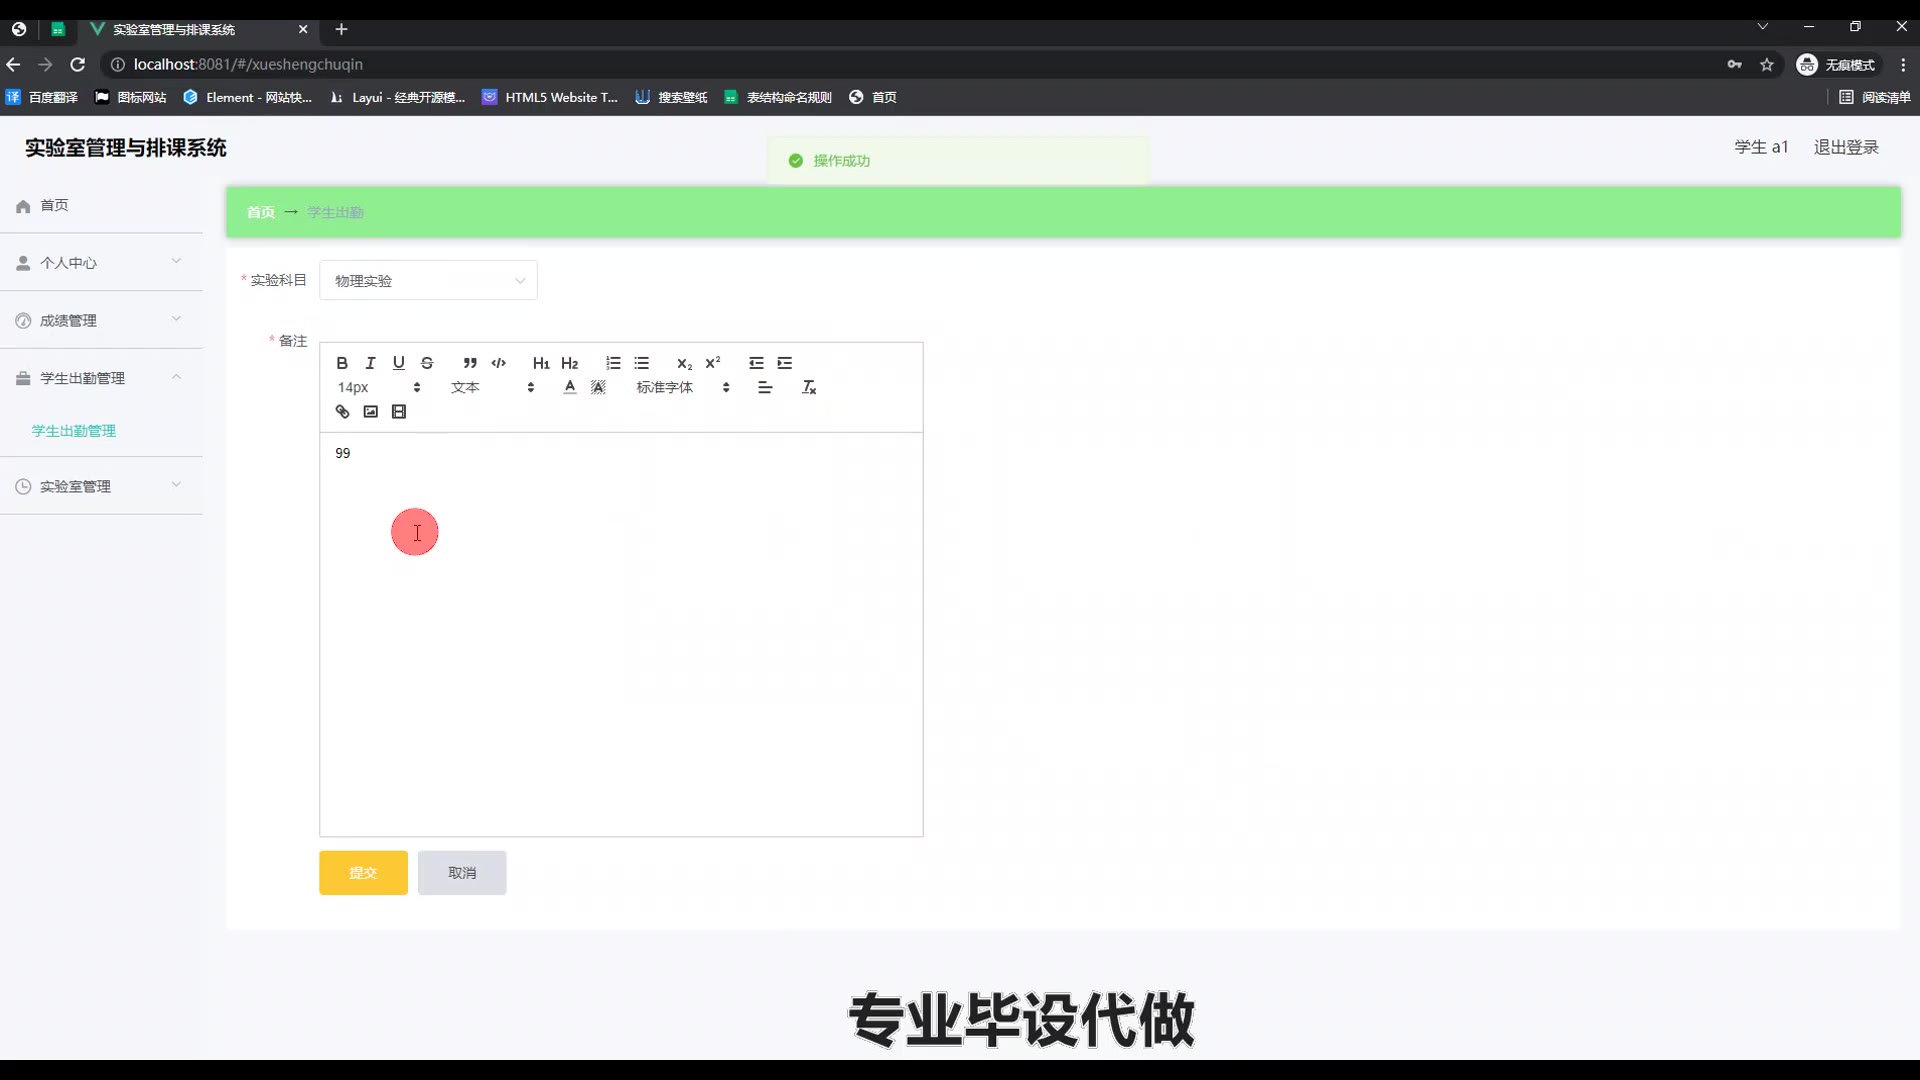Toggle strikethrough formatting in editor
The width and height of the screenshot is (1920, 1080).
tap(427, 363)
